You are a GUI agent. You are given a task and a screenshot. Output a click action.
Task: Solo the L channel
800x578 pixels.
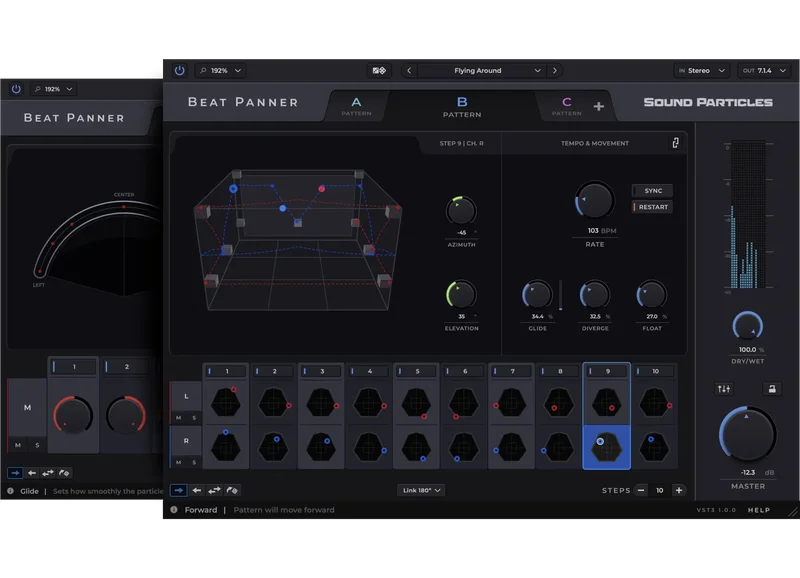194,418
